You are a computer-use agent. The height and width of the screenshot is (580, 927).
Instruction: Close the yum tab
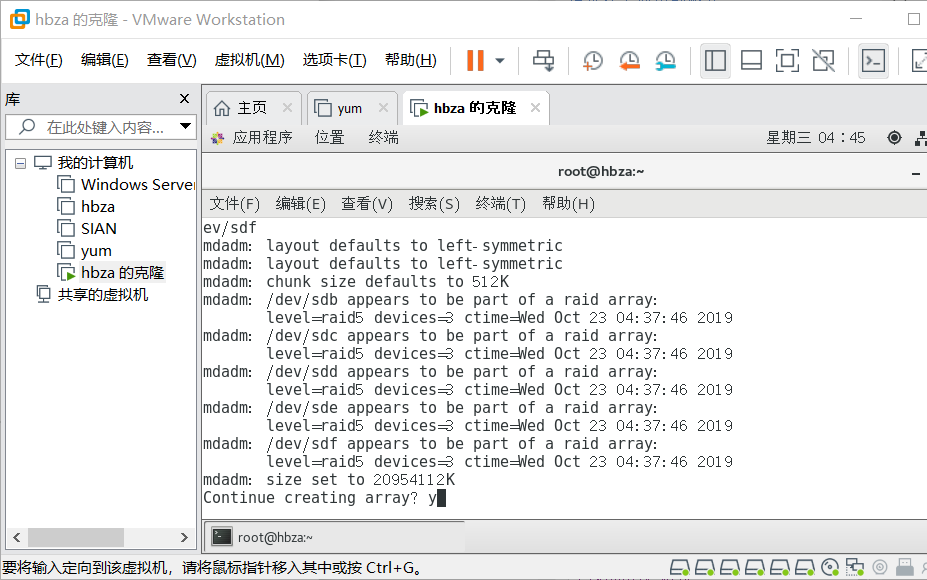[x=383, y=108]
